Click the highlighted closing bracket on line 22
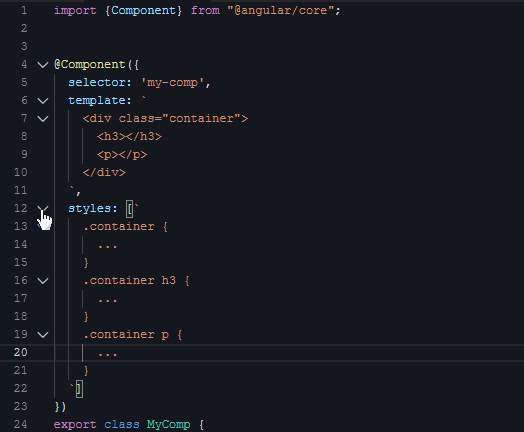Screen dimensions: 524x432 click(79, 389)
